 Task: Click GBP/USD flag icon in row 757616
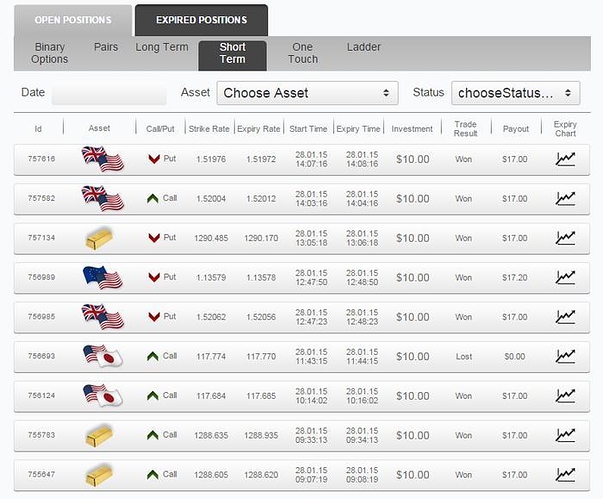click(103, 159)
